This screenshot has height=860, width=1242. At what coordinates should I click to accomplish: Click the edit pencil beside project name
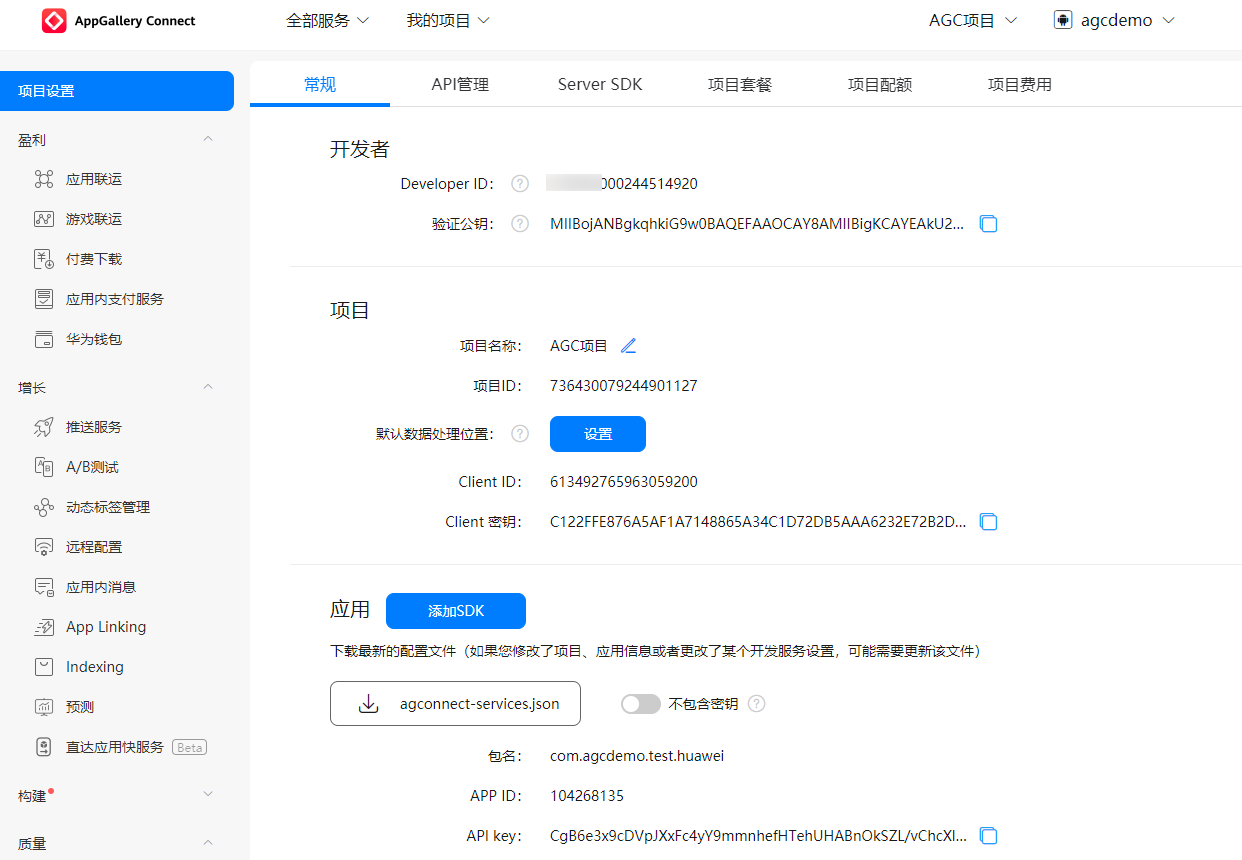tap(628, 346)
